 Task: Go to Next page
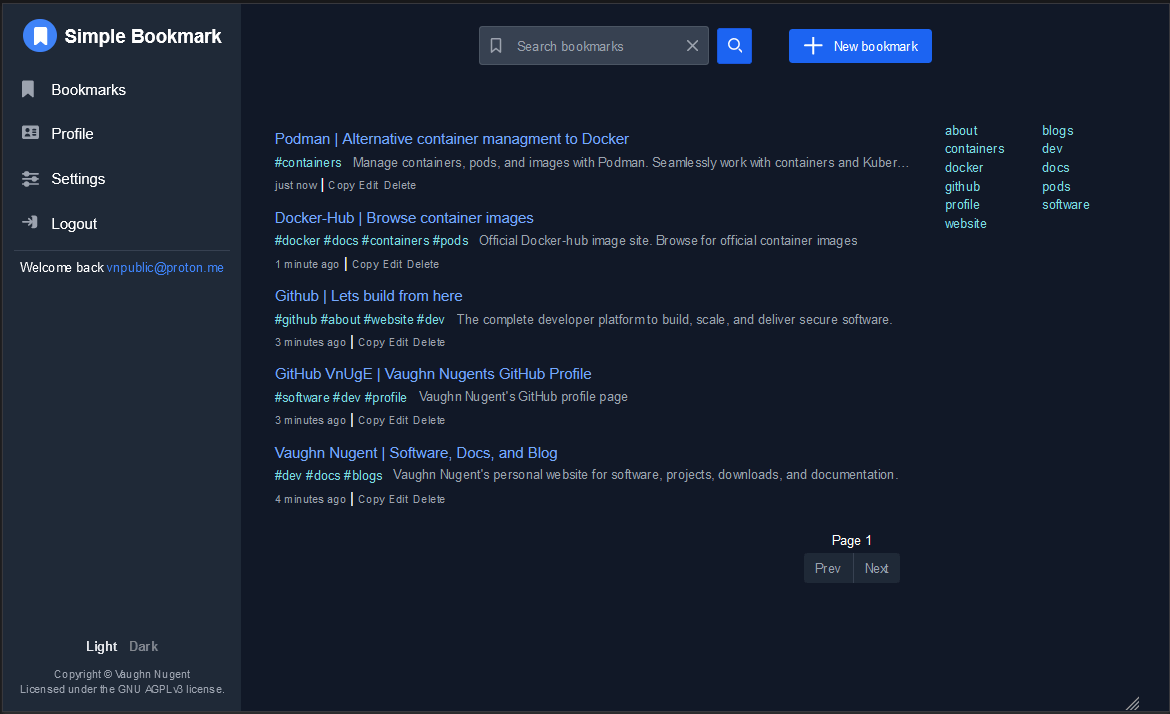(877, 569)
